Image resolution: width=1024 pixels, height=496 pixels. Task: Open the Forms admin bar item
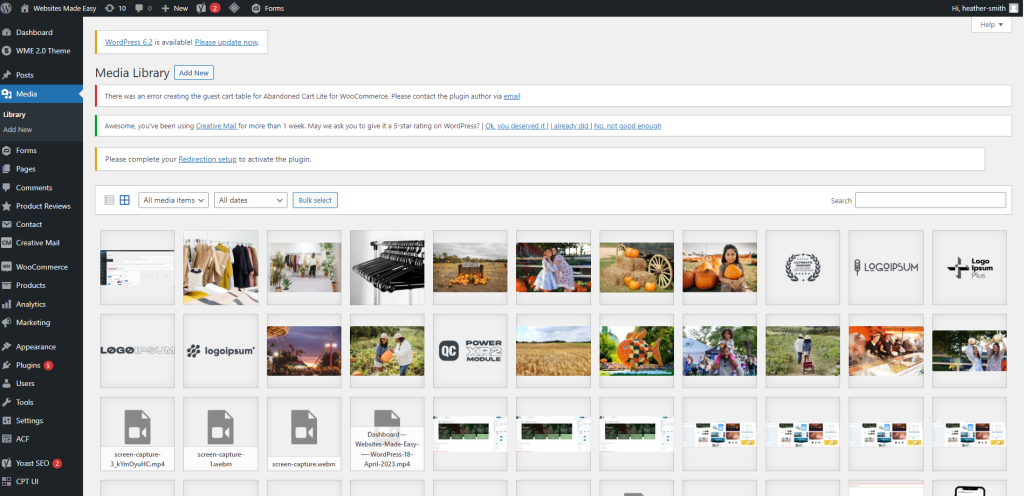pos(267,7)
